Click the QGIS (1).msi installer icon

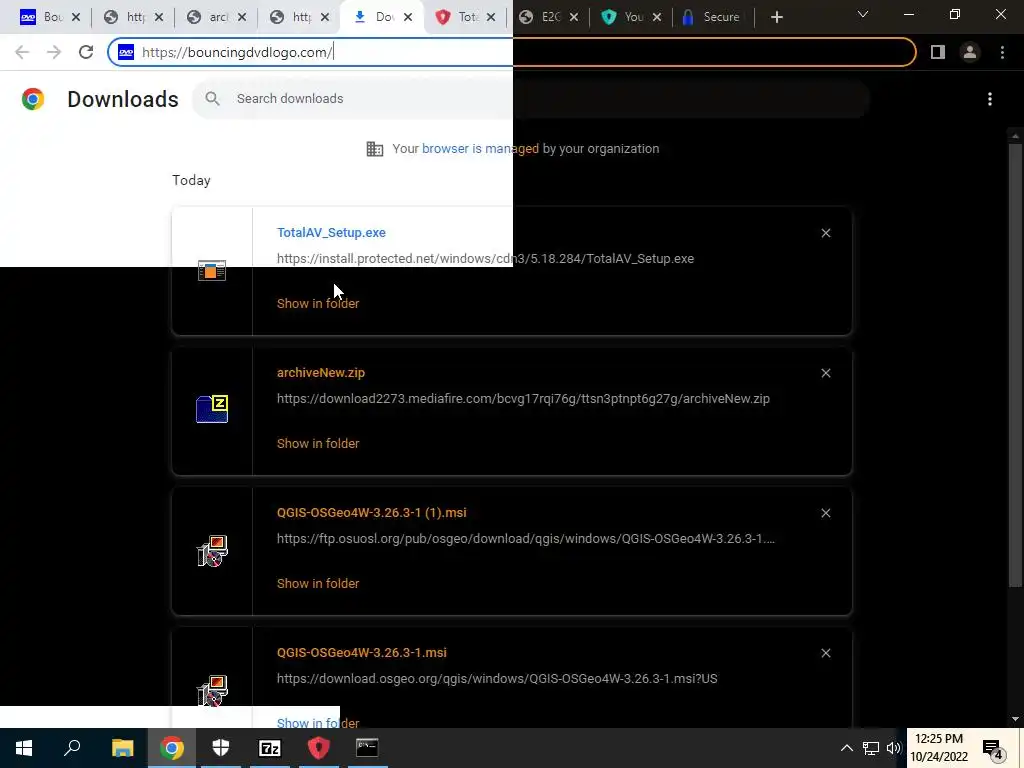[212, 551]
